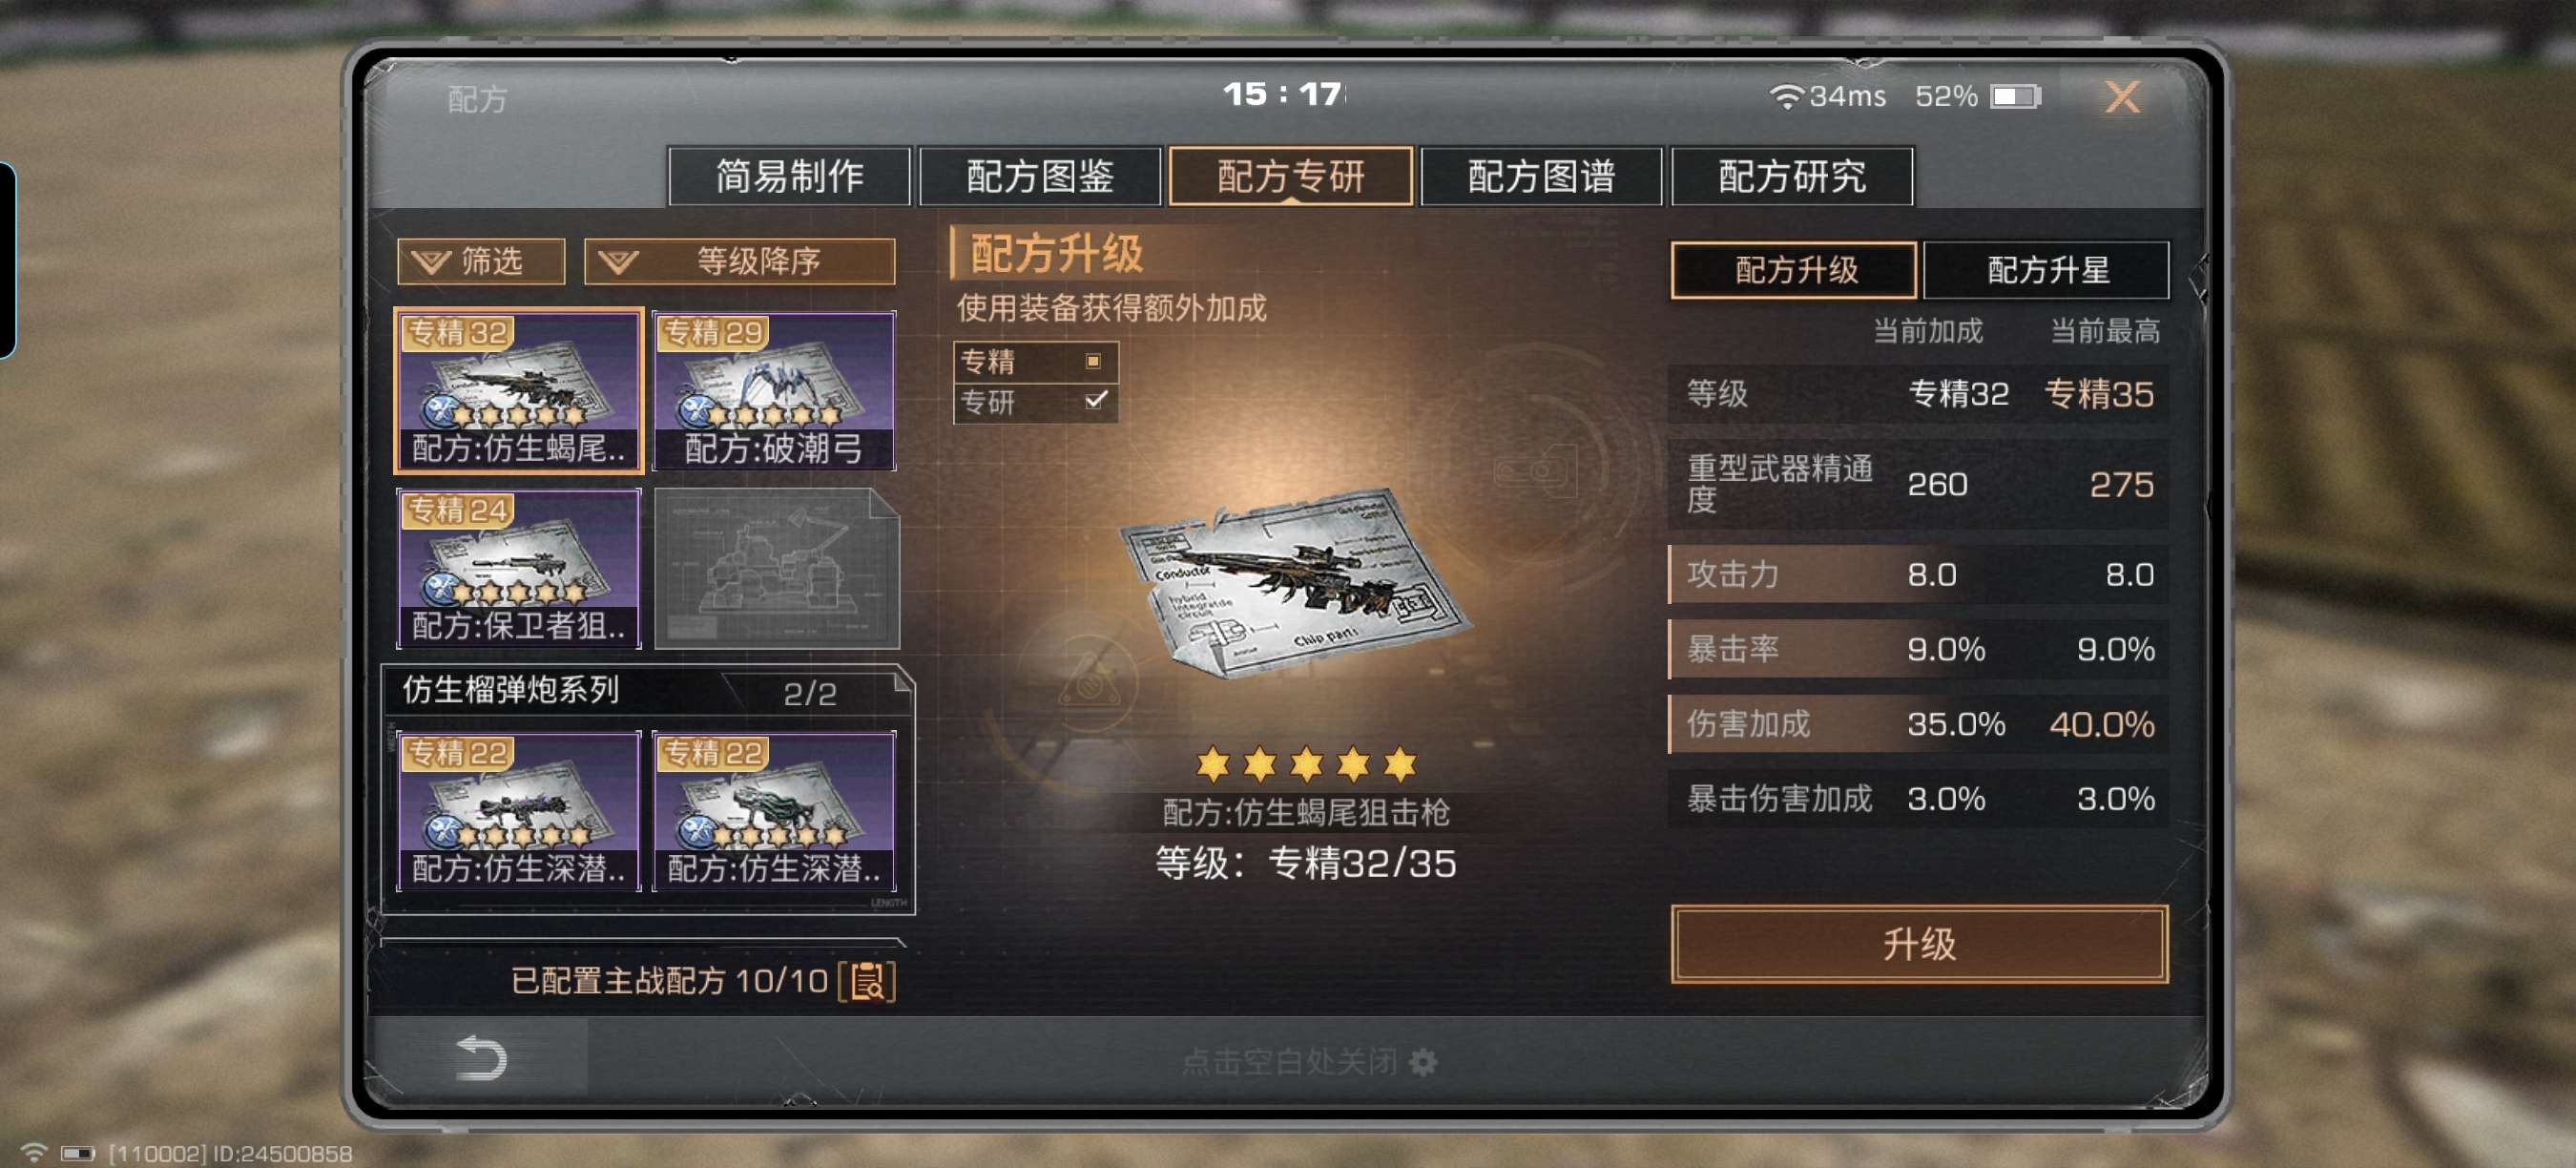Click the back arrow icon at bottom left
Screen dimensions: 2576x1168
tap(481, 1057)
